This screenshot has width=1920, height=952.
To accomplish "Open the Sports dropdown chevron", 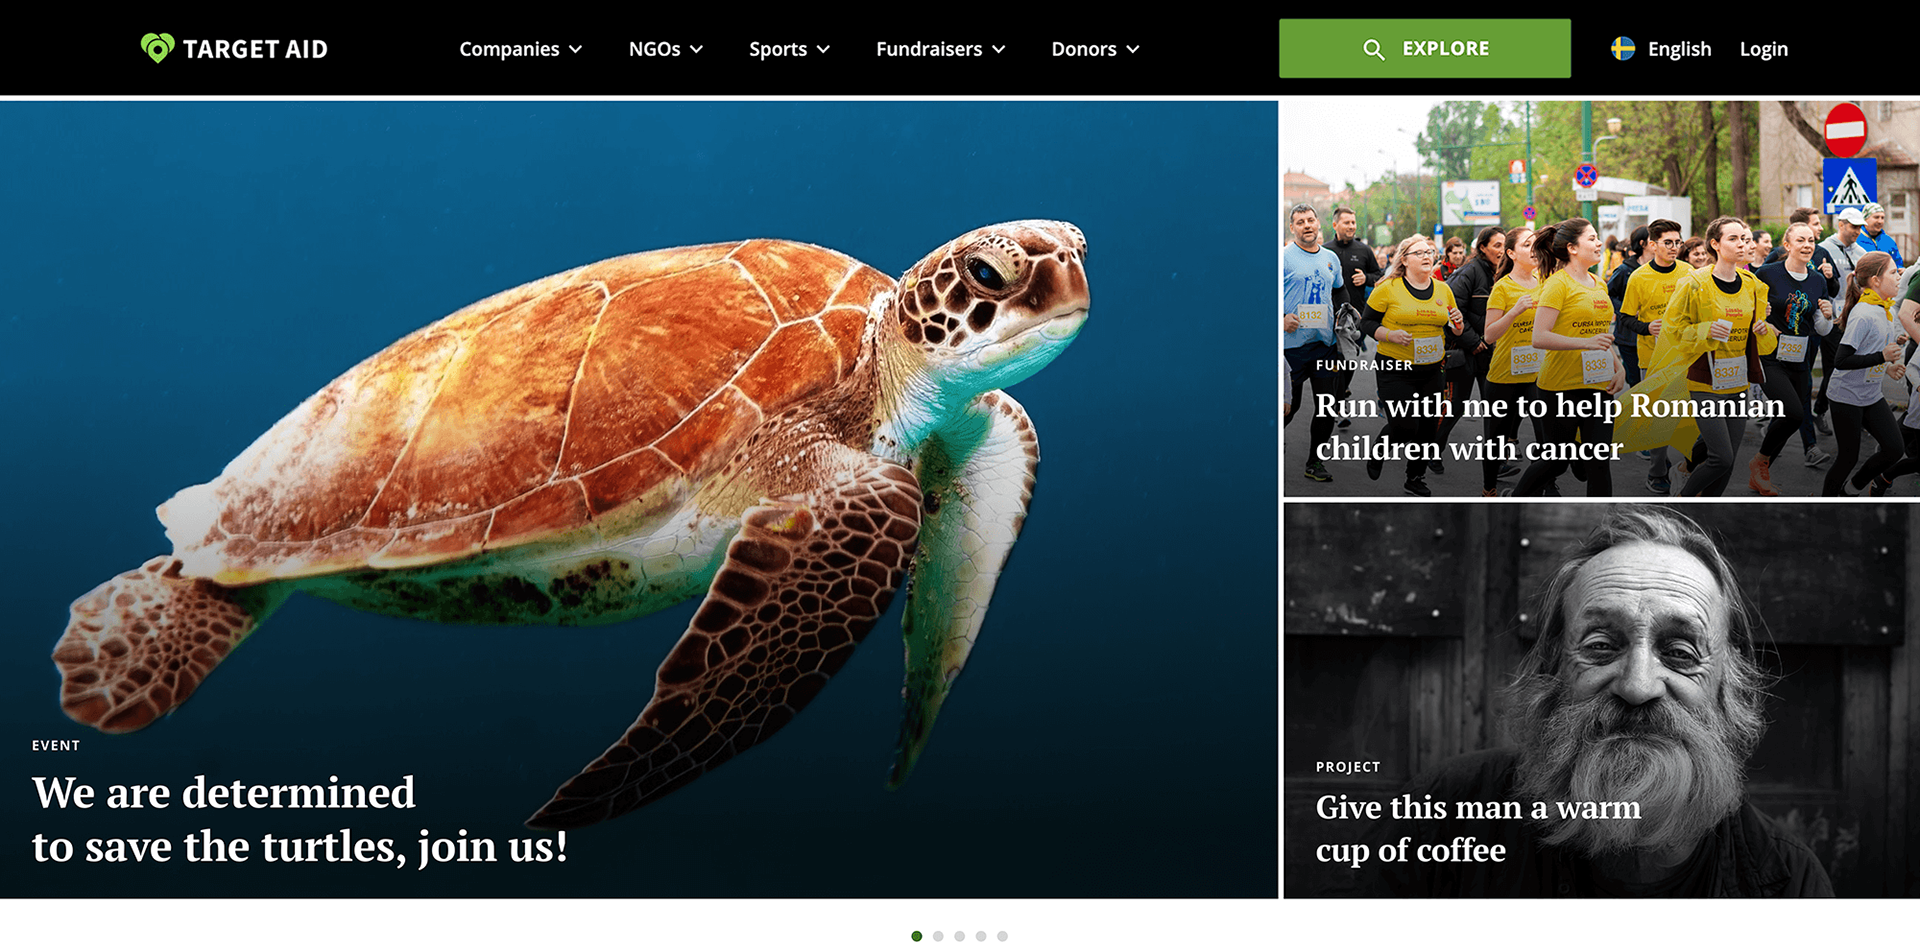I will click(x=823, y=49).
